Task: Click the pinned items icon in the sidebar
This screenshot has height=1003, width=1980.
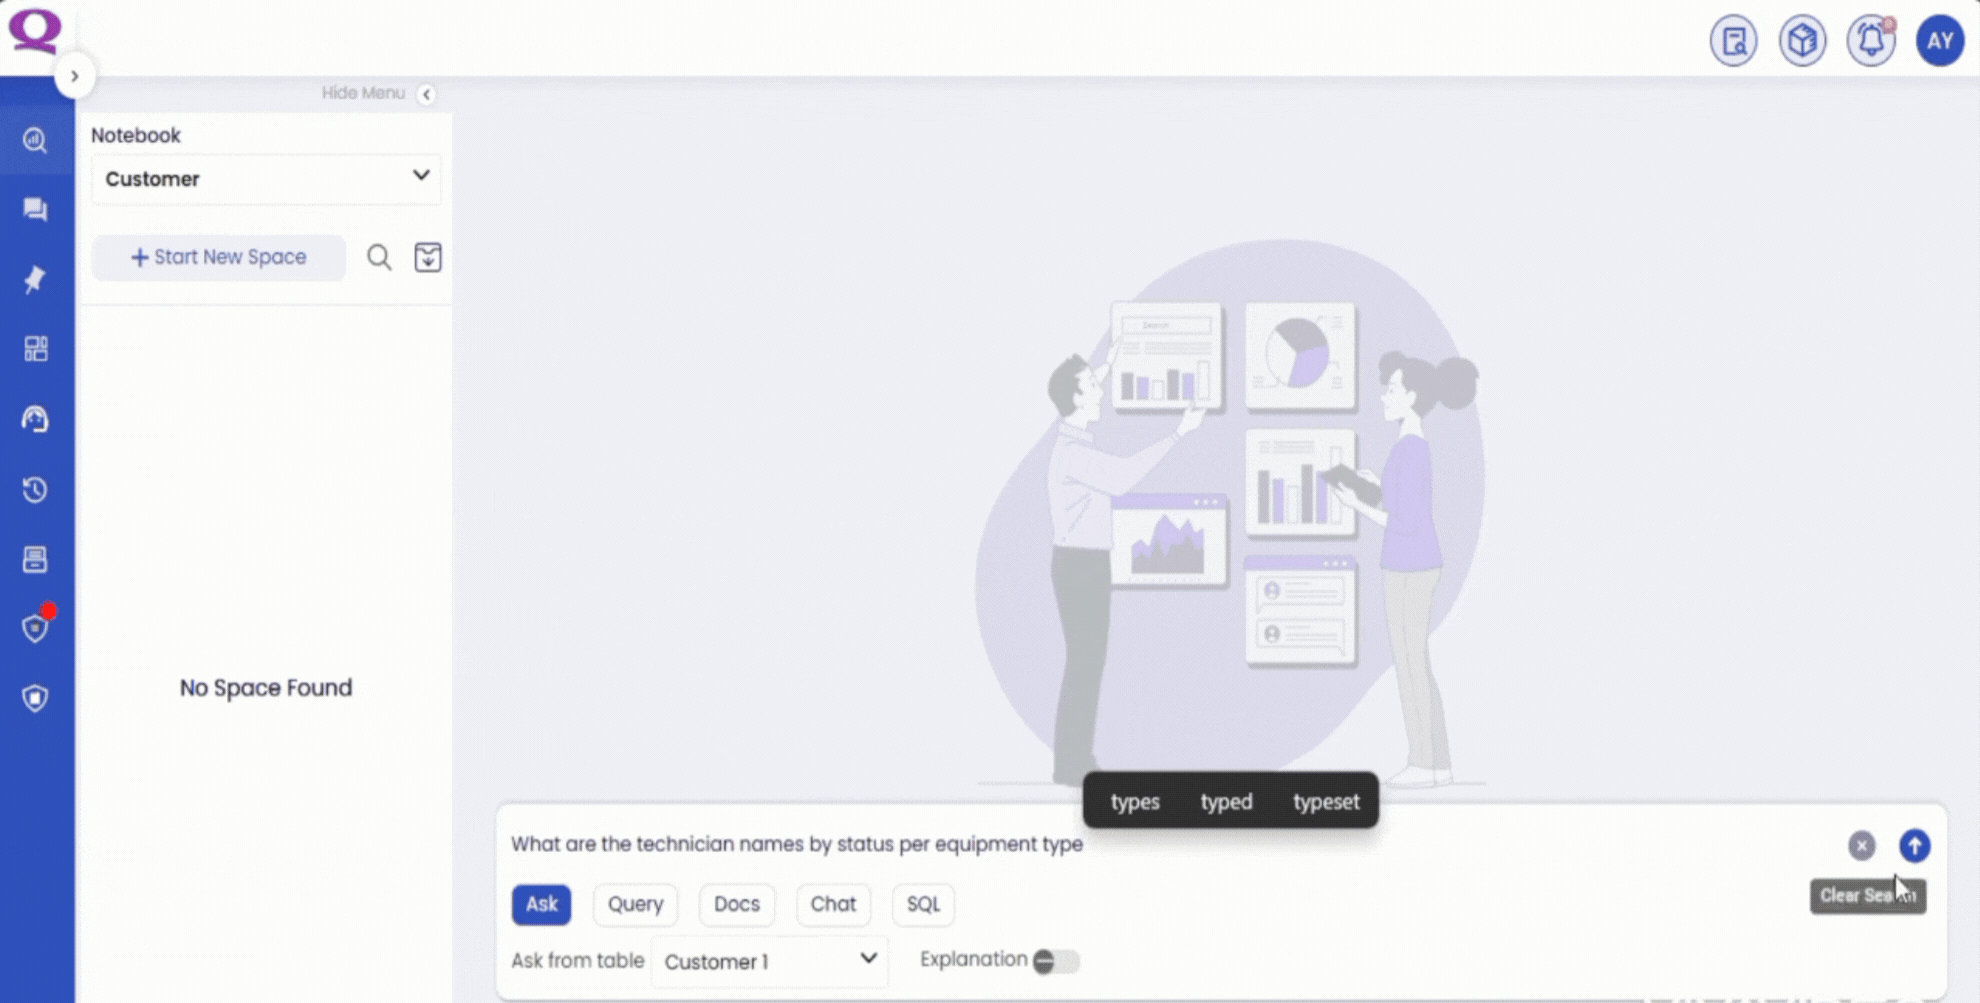Action: pos(36,279)
